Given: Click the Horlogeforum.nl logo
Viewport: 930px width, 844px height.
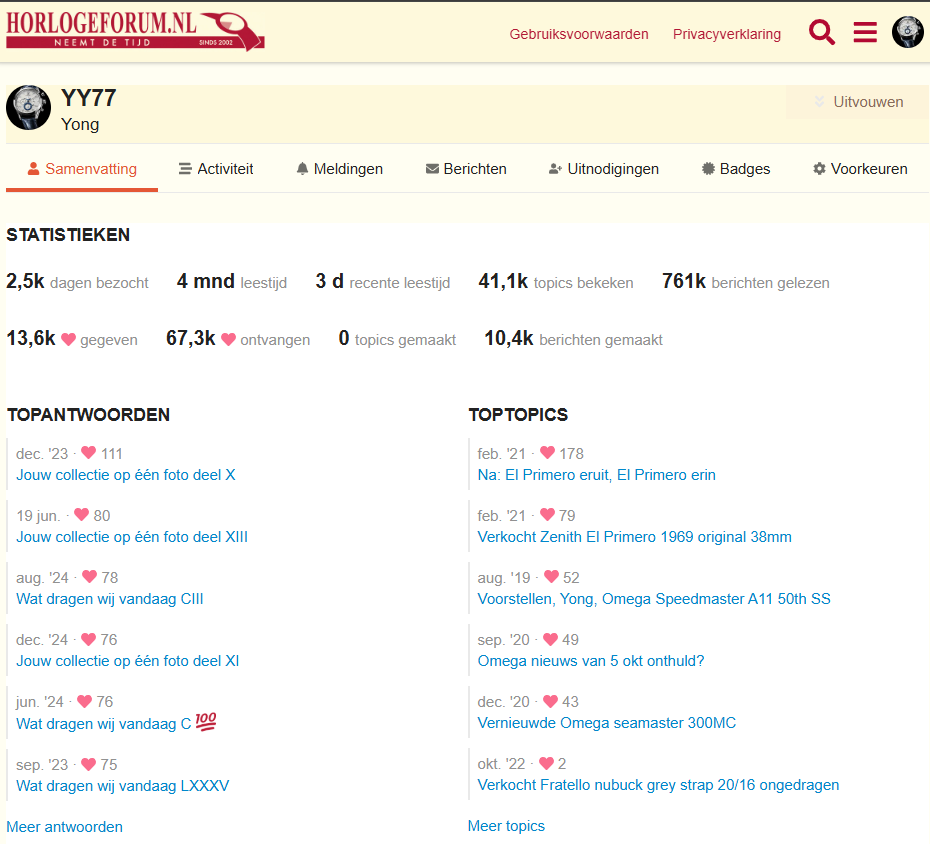Looking at the screenshot, I should [x=135, y=31].
